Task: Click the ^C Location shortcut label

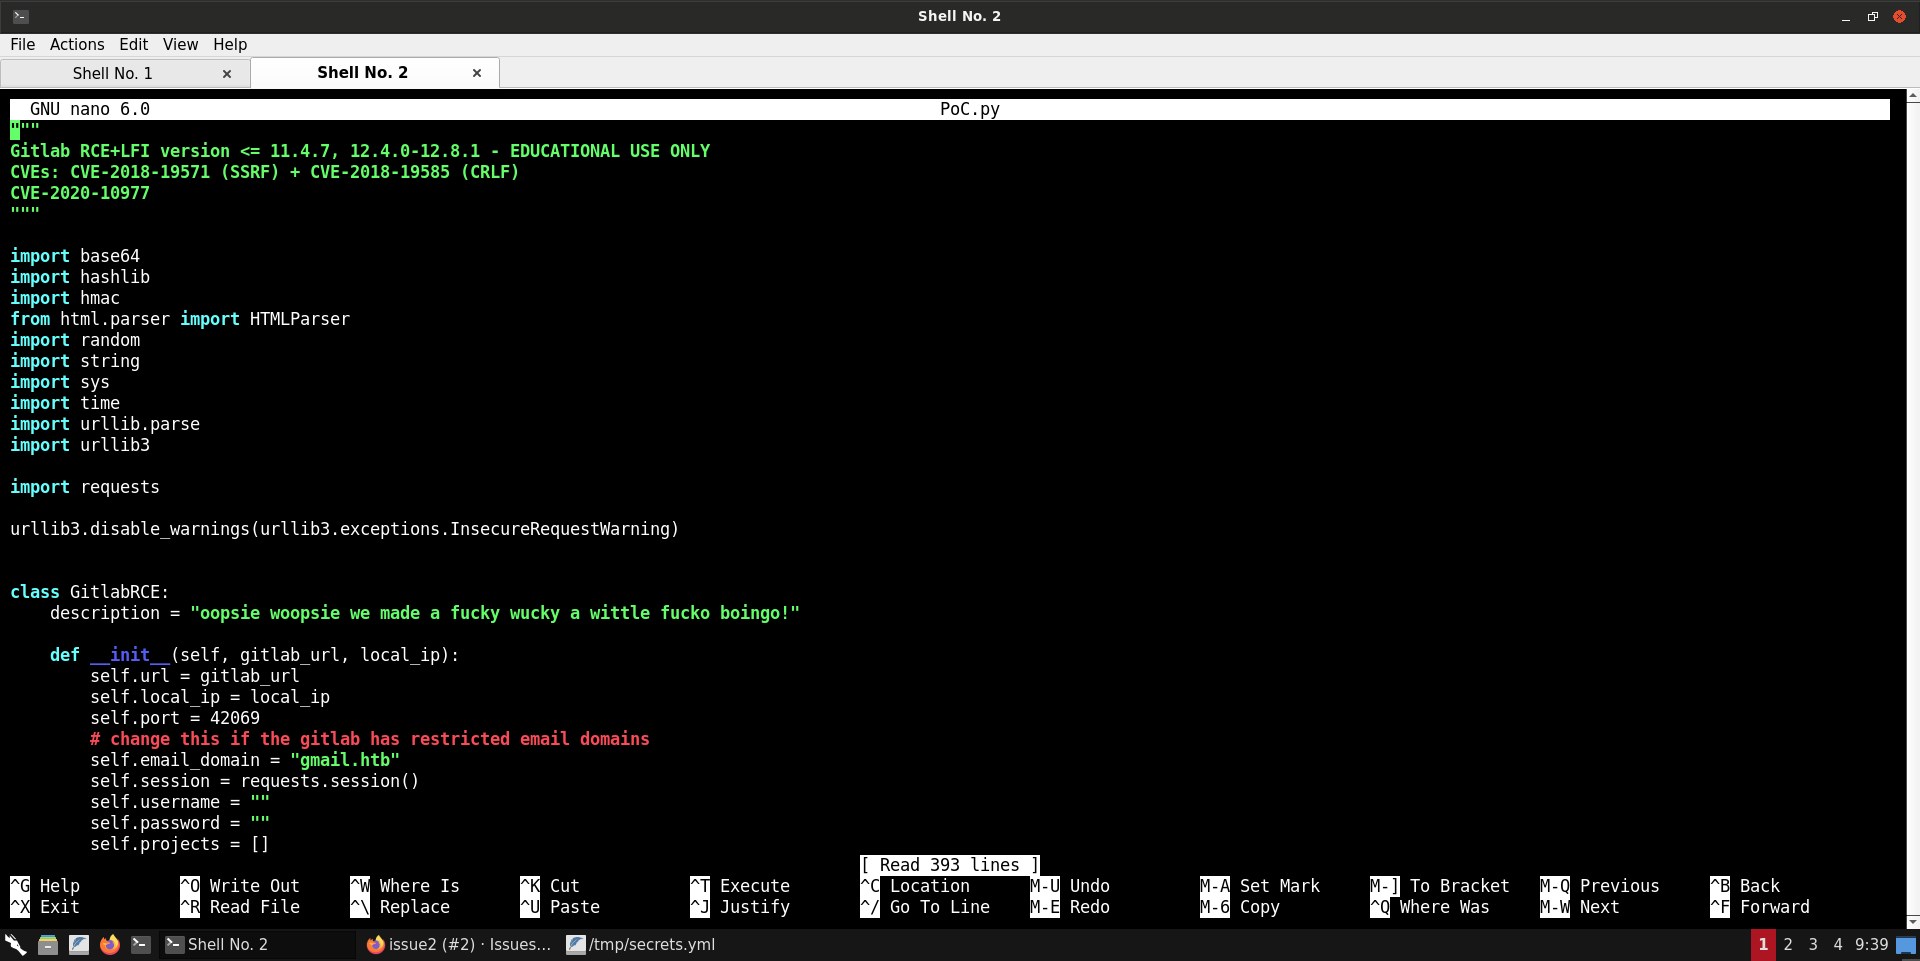Action: tap(915, 886)
